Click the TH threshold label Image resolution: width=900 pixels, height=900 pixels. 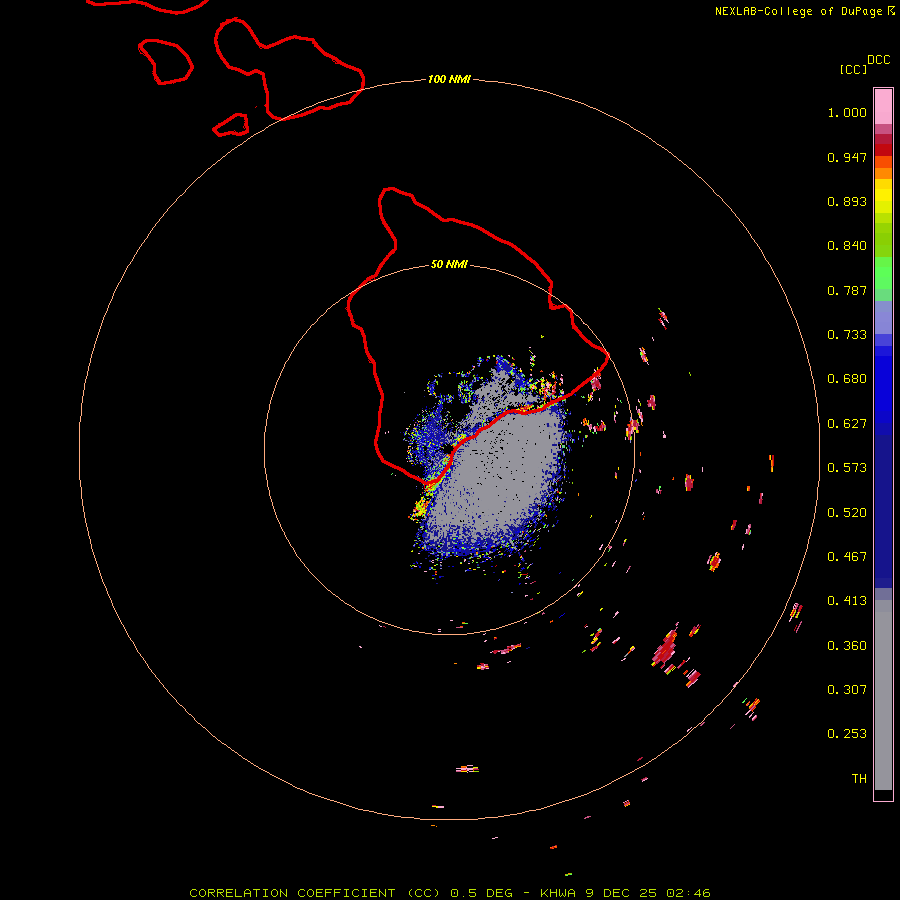pos(859,779)
